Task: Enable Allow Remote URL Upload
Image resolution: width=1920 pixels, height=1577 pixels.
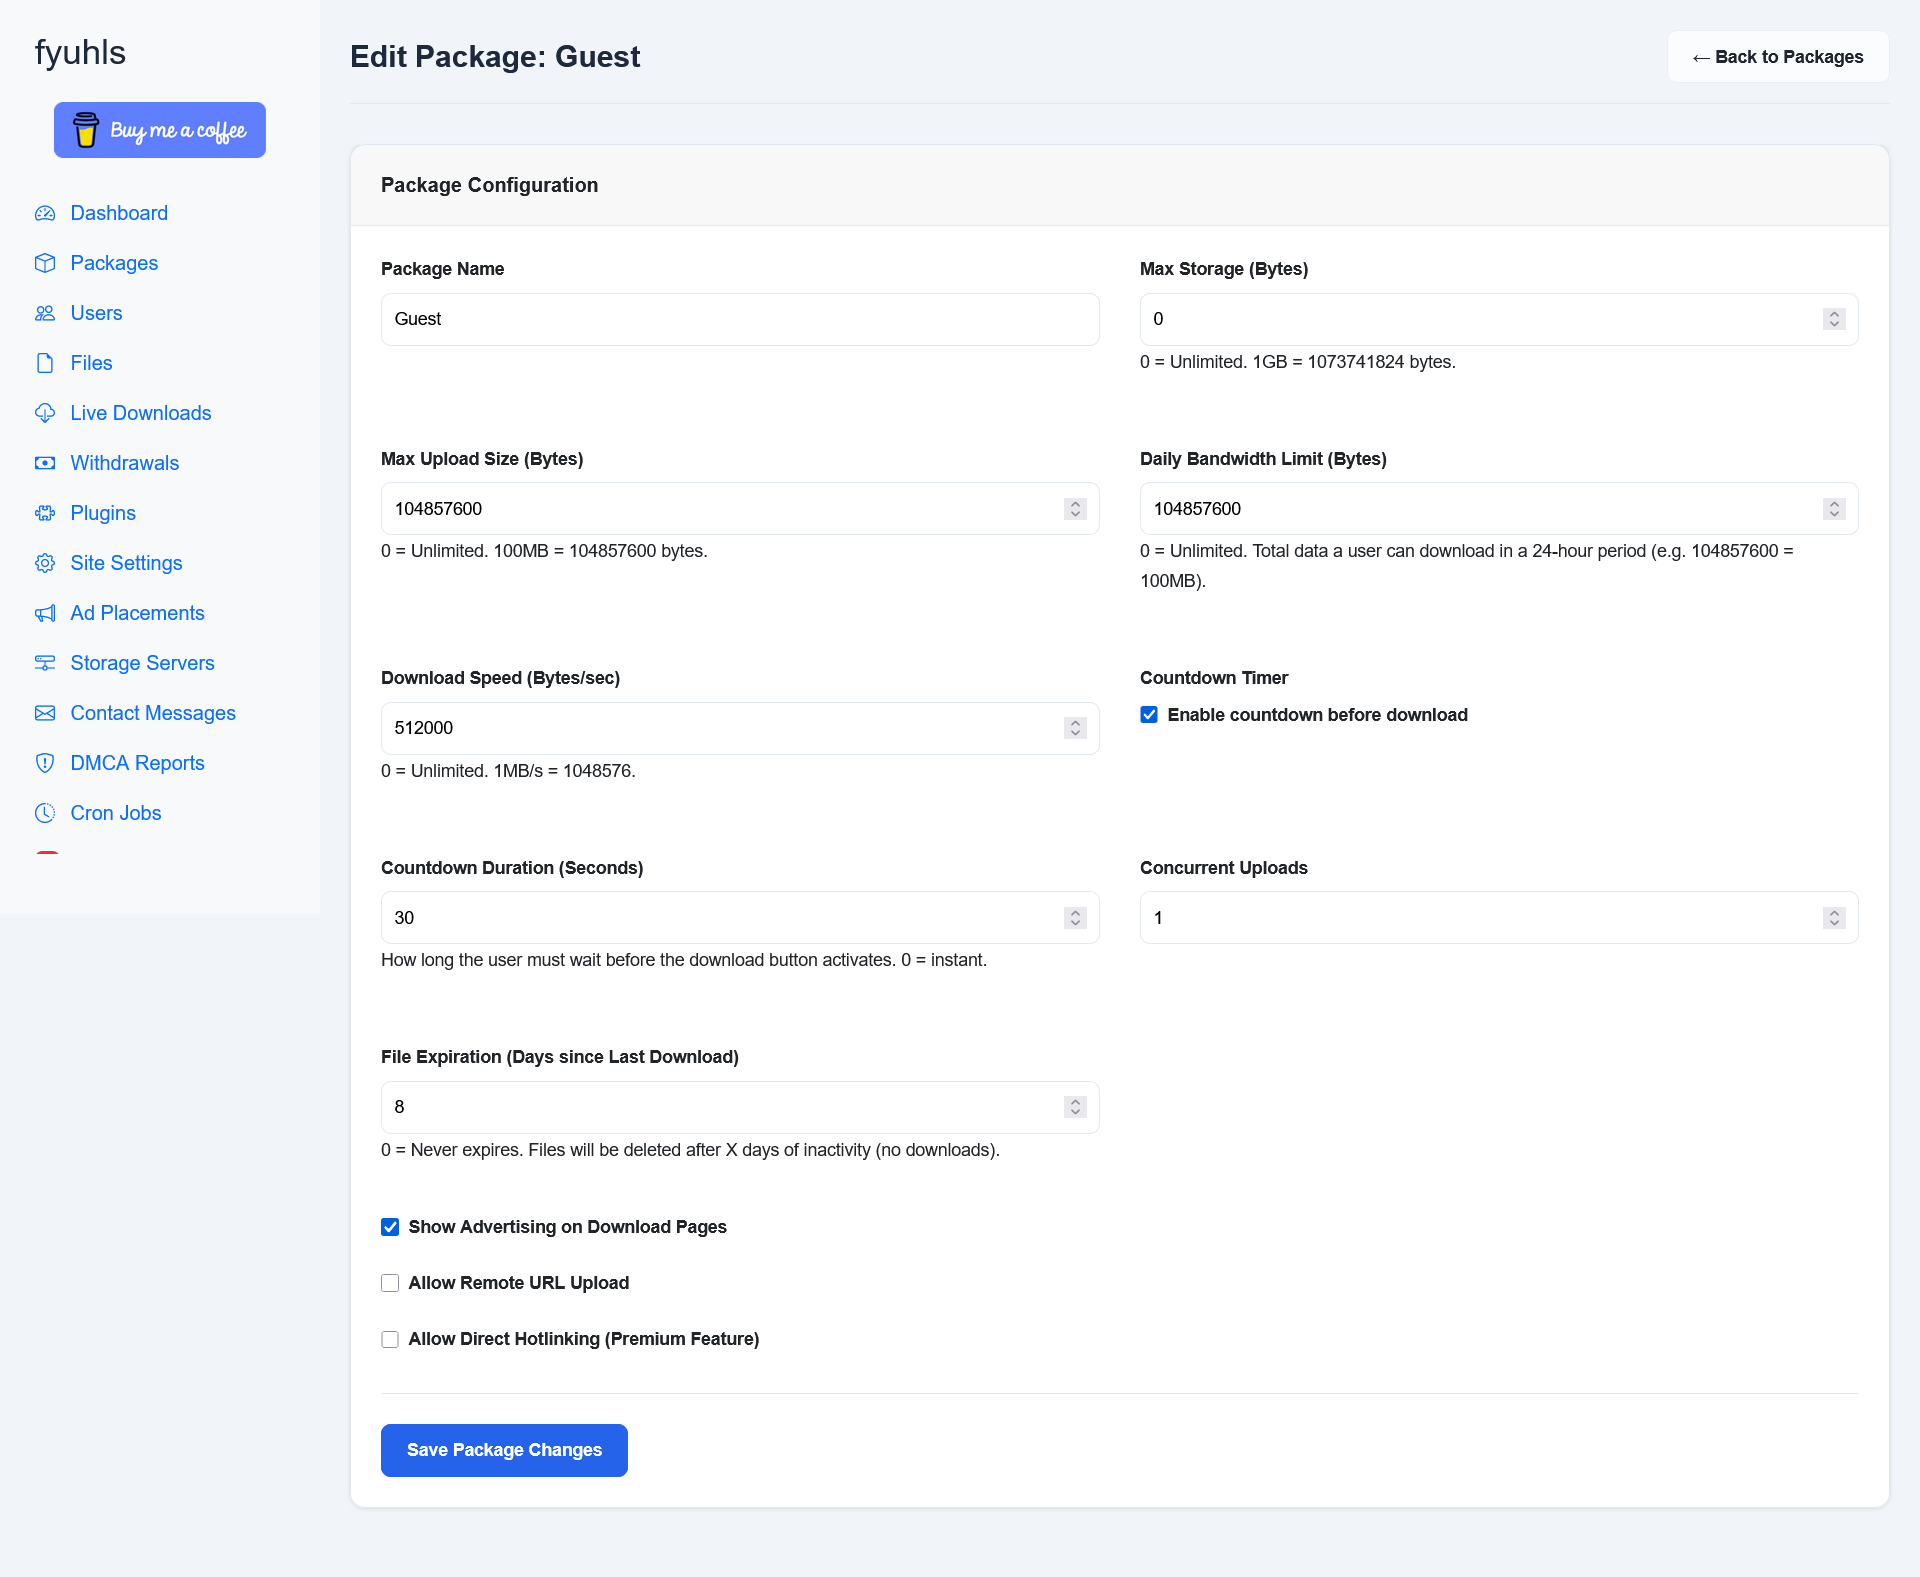Action: pos(390,1283)
